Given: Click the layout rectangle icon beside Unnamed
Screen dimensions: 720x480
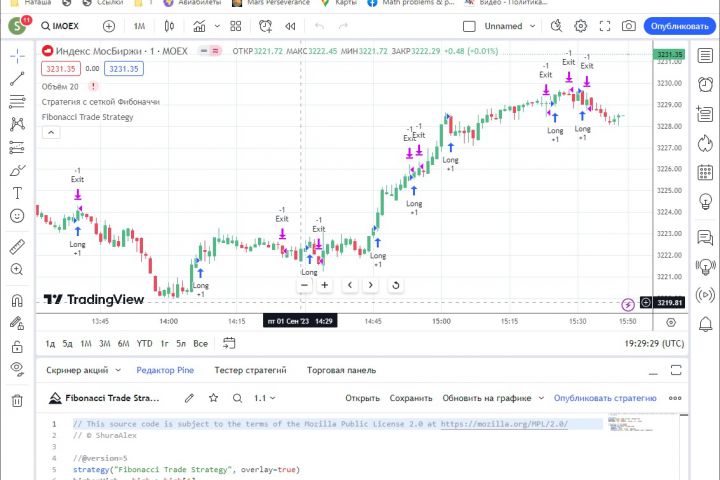Looking at the screenshot, I should point(469,26).
